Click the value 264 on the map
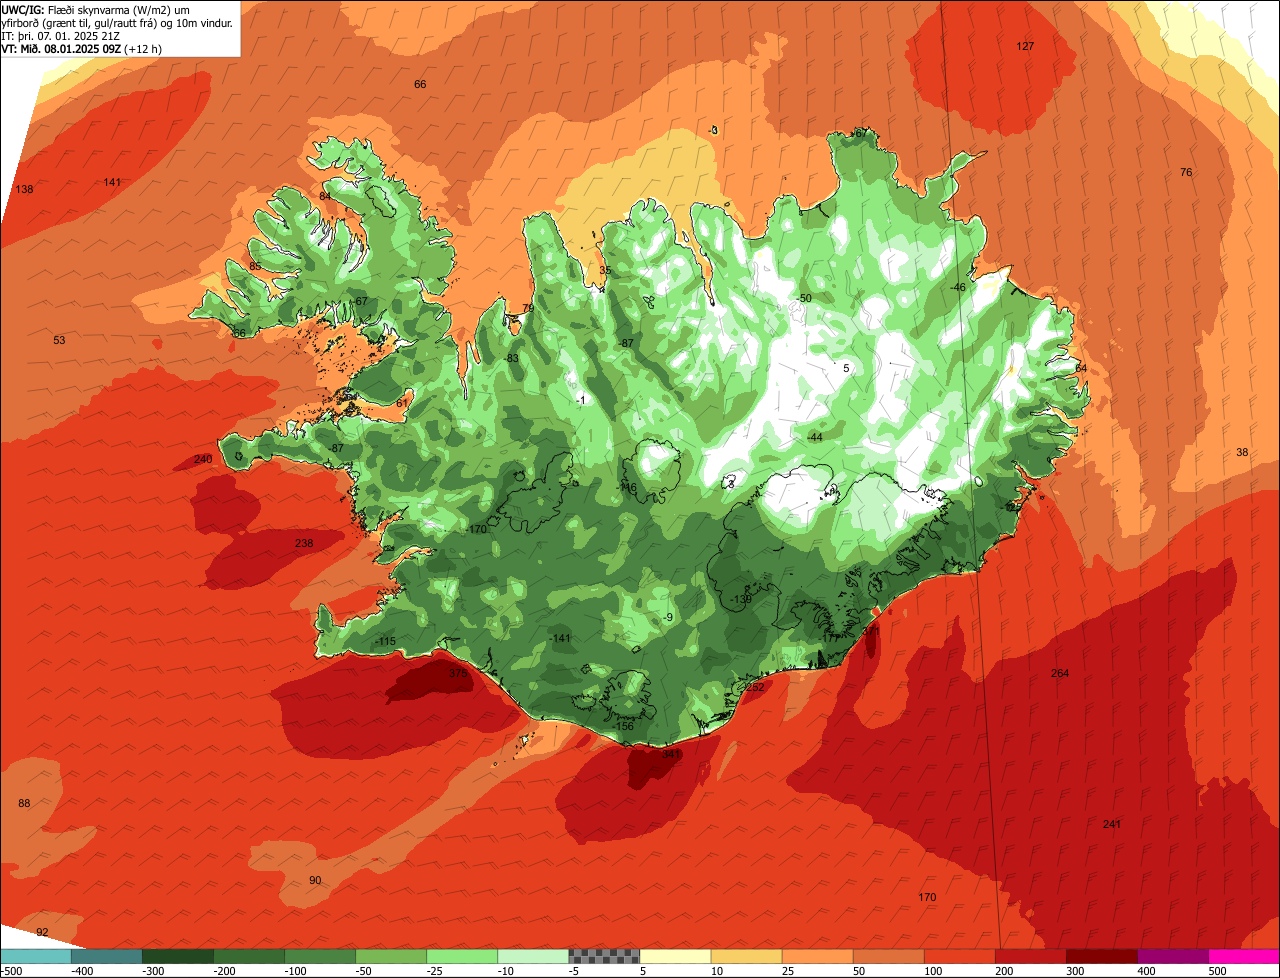 pos(1060,674)
